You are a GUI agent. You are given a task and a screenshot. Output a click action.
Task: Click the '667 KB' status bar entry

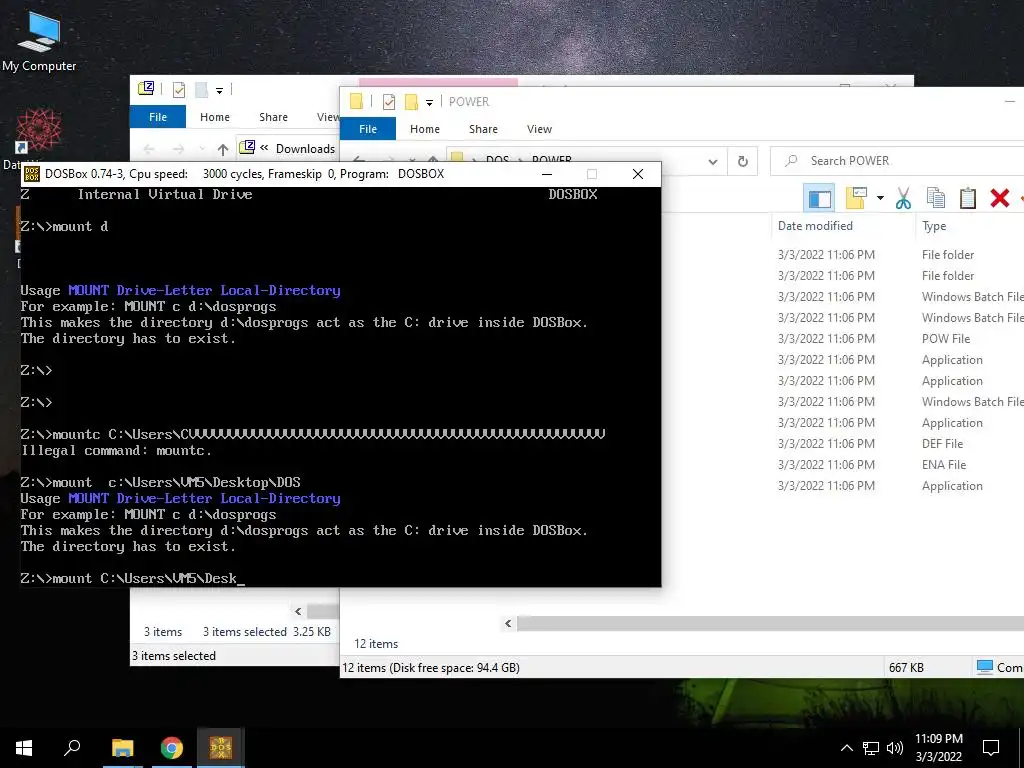906,667
